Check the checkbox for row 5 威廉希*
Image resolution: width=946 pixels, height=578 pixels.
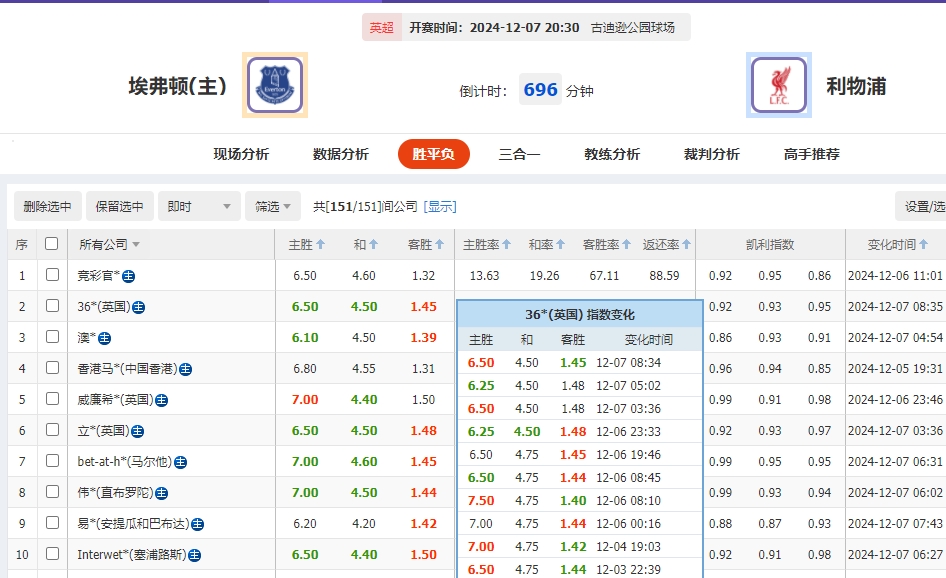click(51, 399)
